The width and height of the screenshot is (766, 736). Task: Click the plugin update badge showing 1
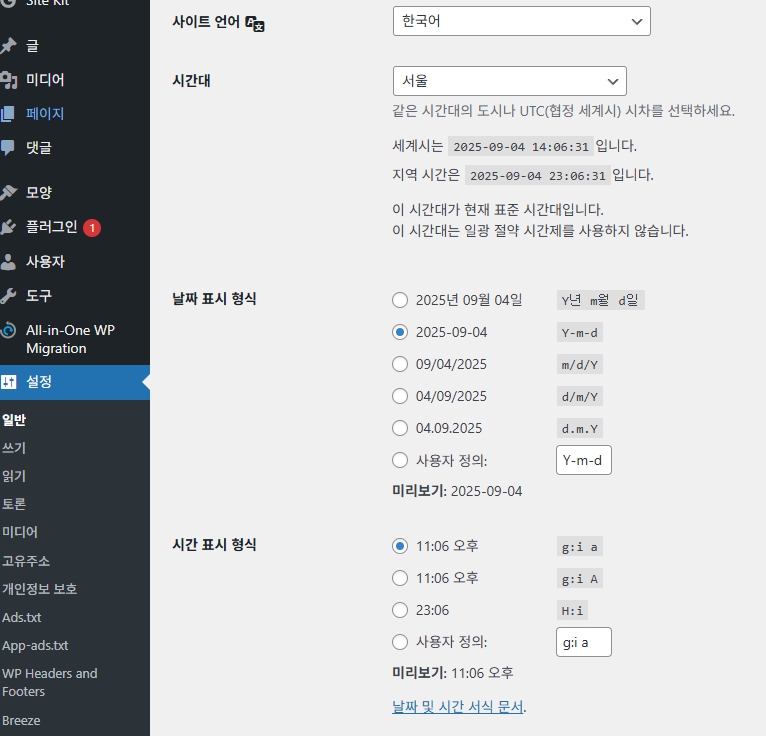point(92,228)
